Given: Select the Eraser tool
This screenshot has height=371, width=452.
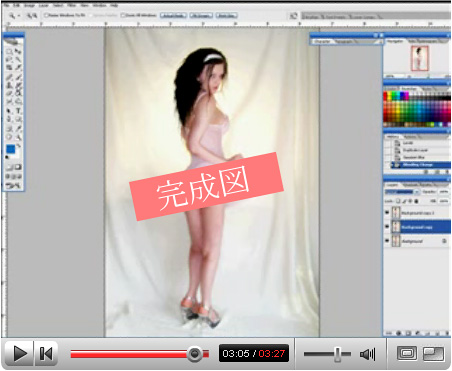Looking at the screenshot, I should pos(9,93).
